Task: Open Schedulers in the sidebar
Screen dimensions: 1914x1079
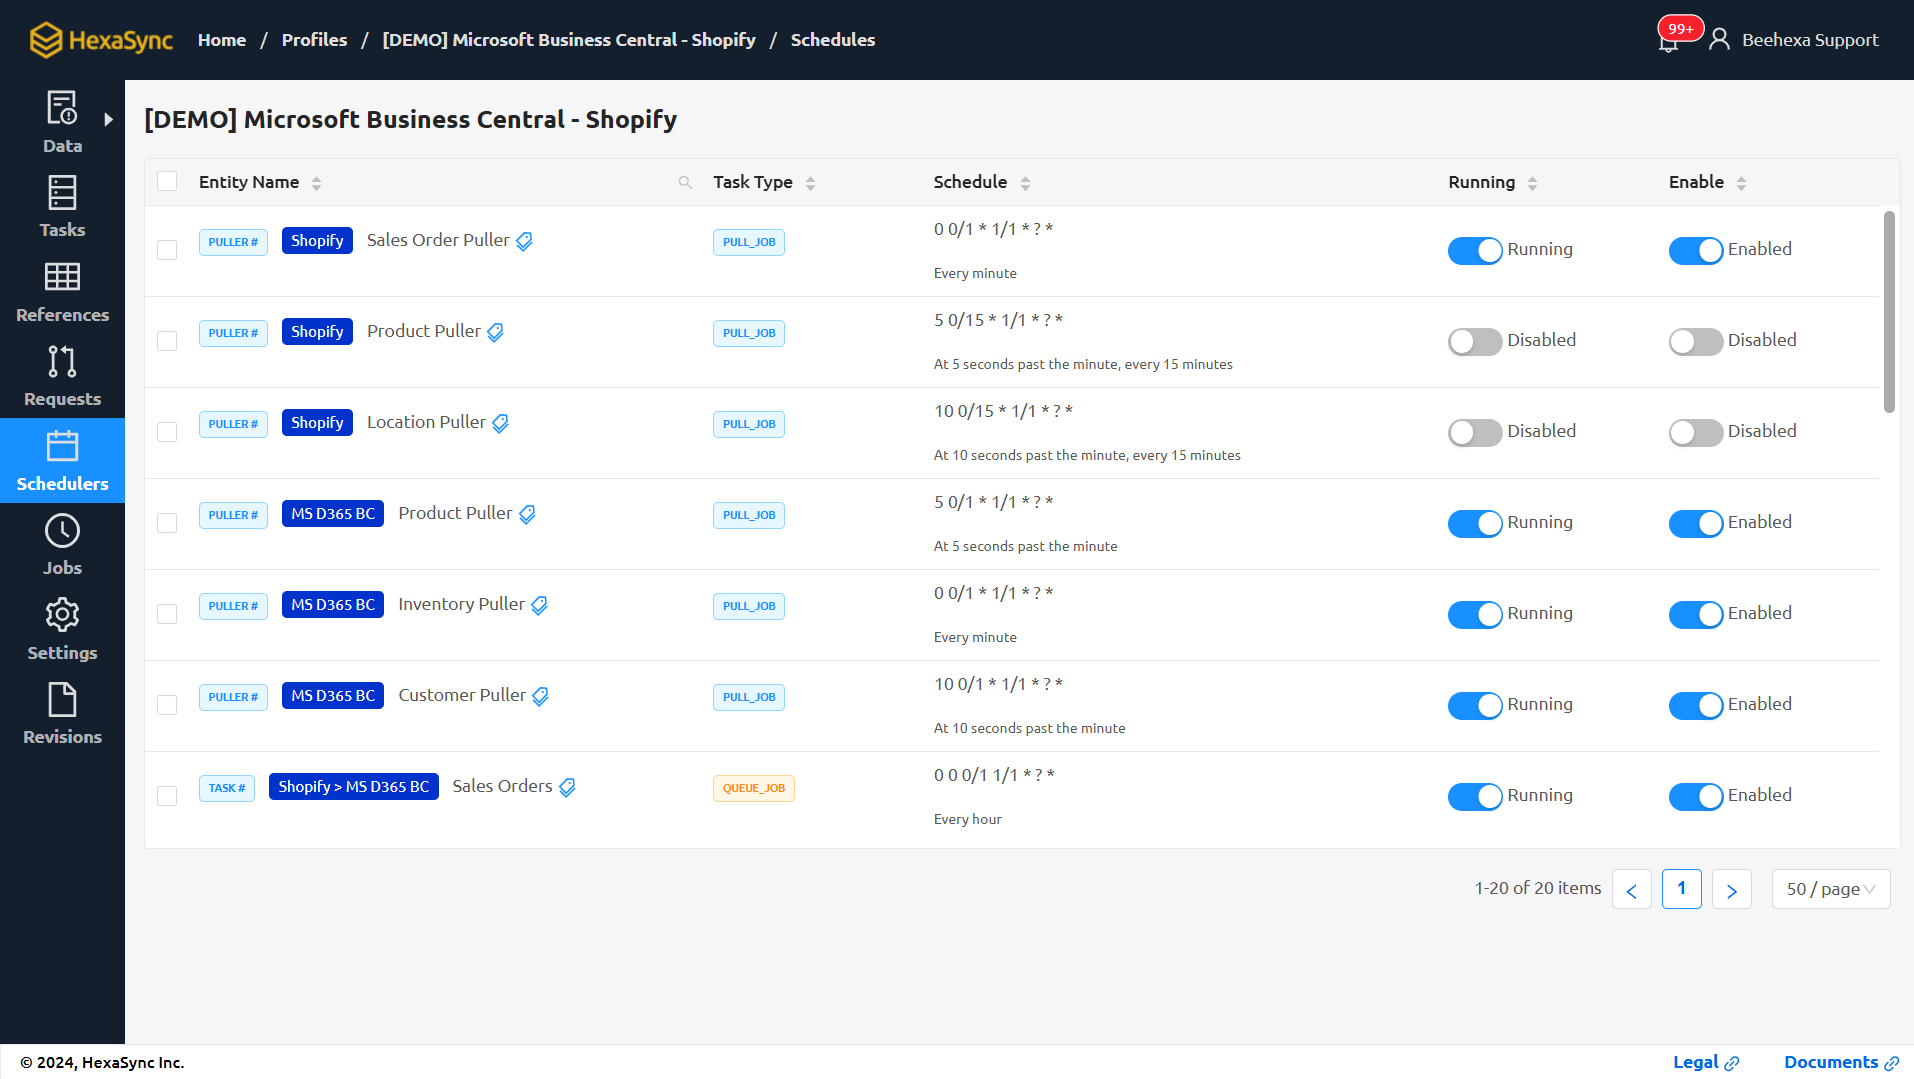Action: click(x=62, y=461)
